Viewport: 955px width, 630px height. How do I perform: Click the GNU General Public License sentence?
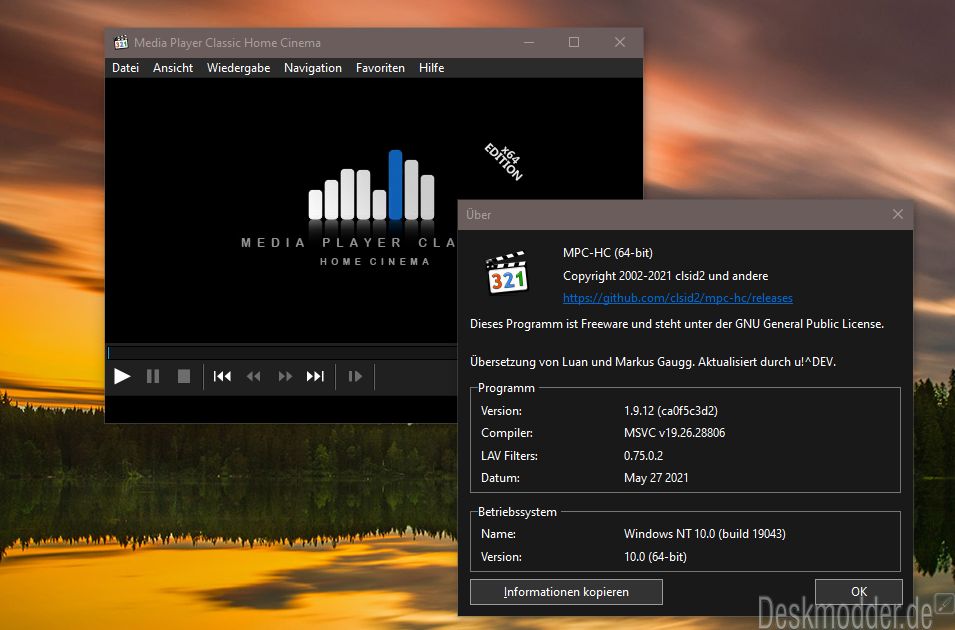(x=677, y=324)
